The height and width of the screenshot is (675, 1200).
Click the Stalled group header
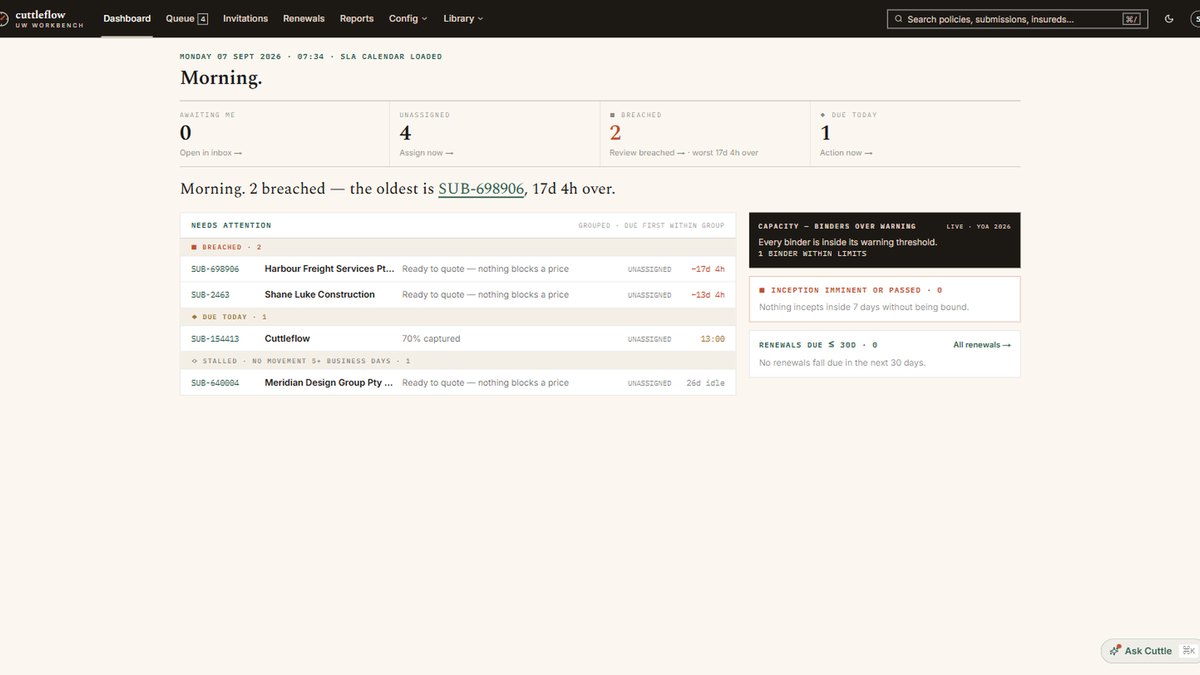458,361
